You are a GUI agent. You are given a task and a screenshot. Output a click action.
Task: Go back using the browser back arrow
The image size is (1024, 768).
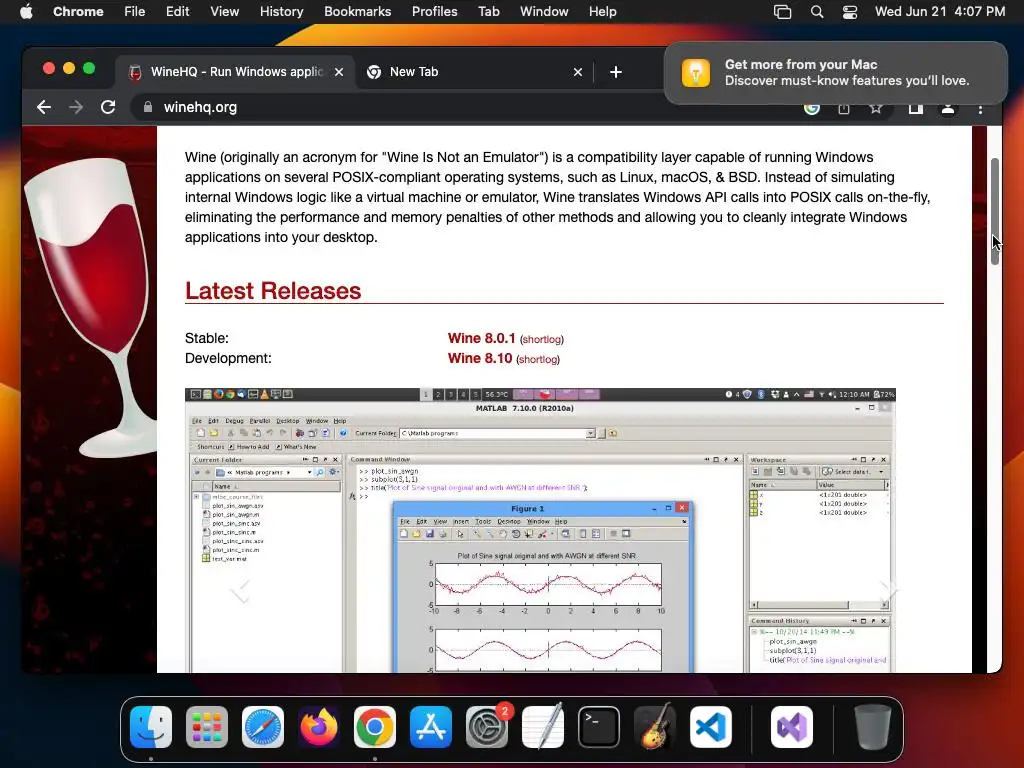tap(44, 107)
